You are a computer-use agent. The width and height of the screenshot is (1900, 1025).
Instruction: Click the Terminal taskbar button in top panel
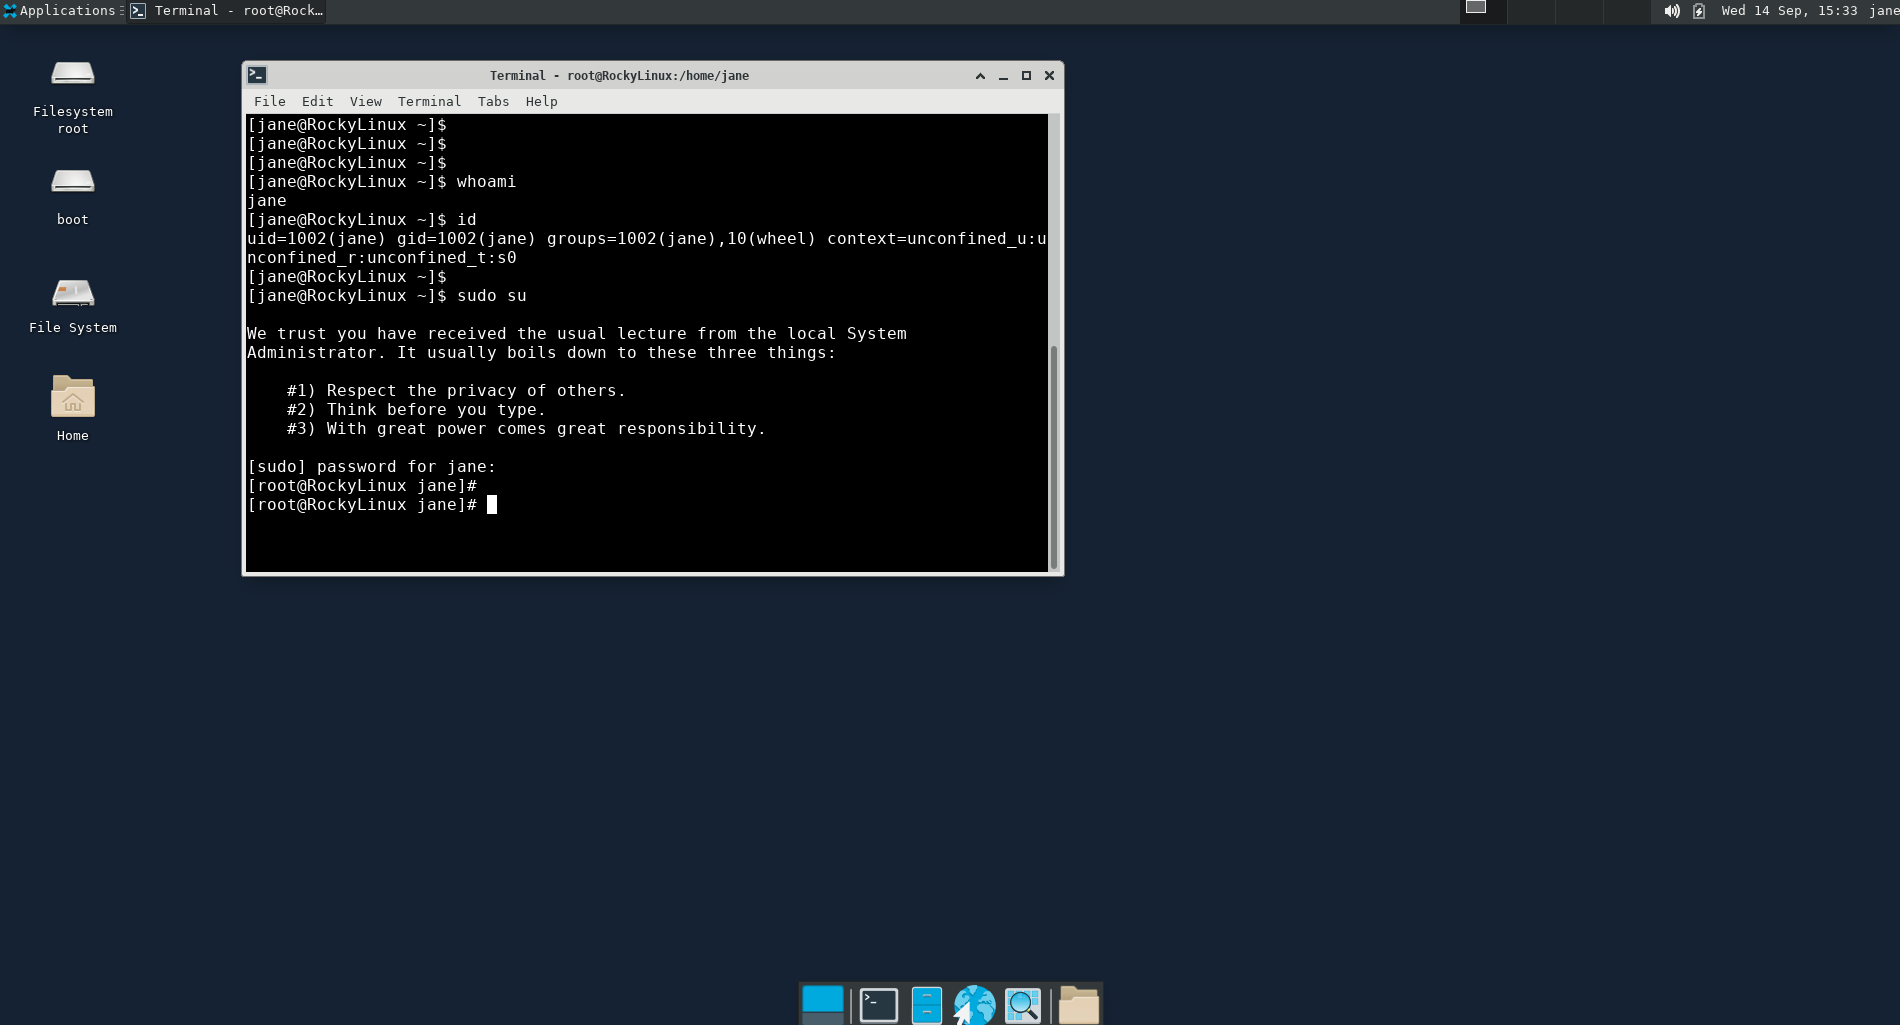tap(227, 11)
